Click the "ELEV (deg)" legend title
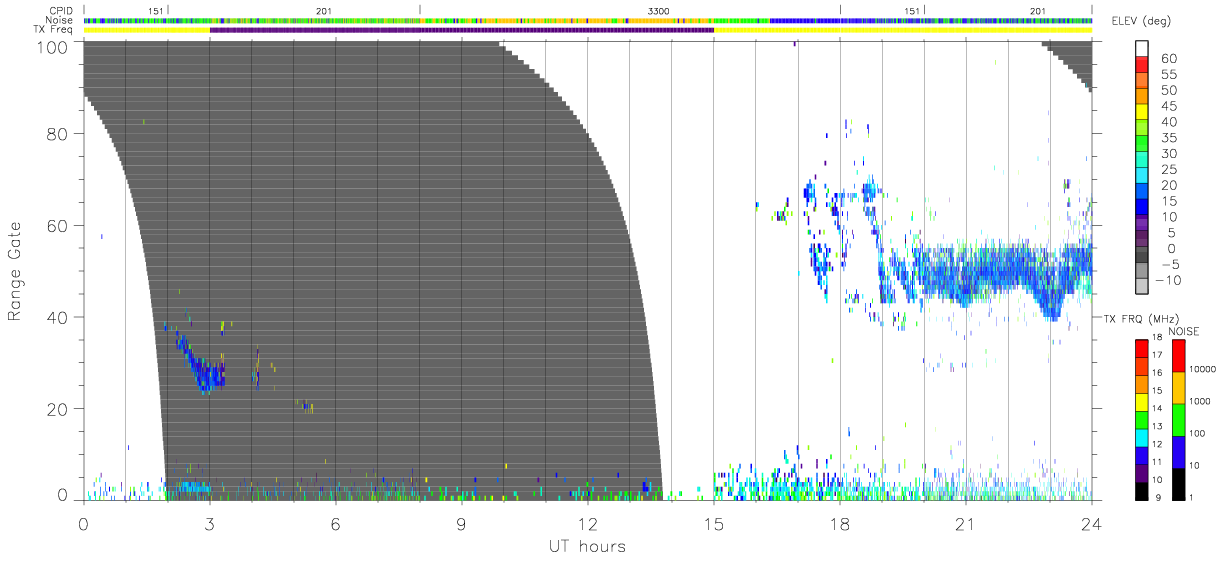1228x567 pixels. coord(1139,22)
